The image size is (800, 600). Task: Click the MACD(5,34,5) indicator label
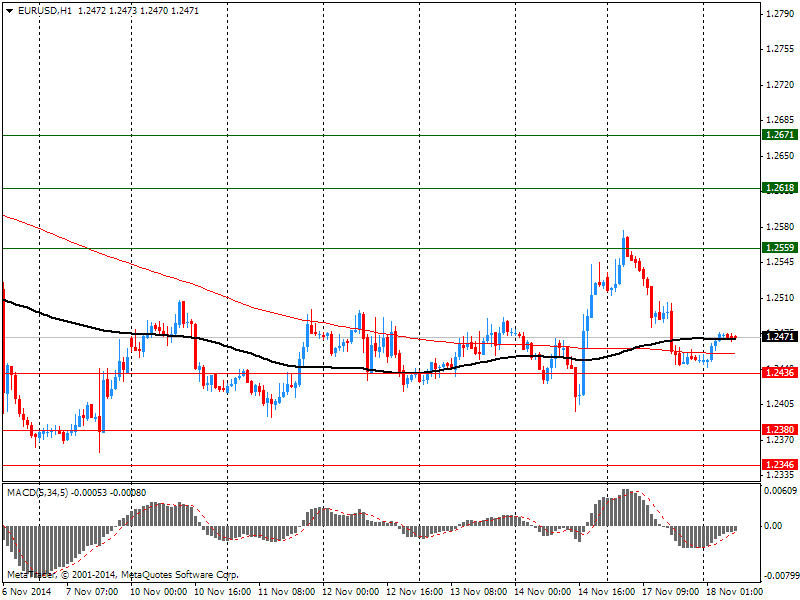37,493
